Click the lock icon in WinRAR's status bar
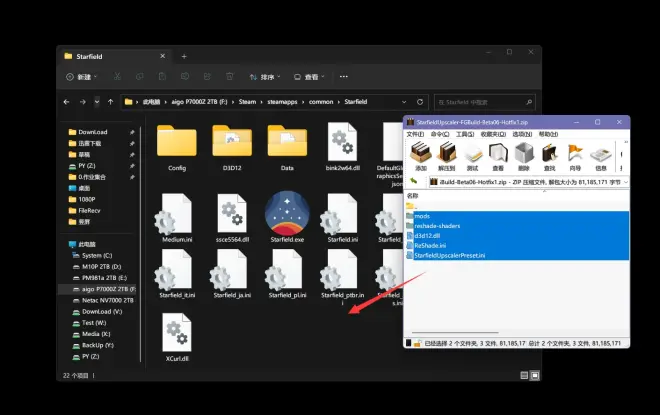Screen dimensions: 660x415 click(x=417, y=343)
